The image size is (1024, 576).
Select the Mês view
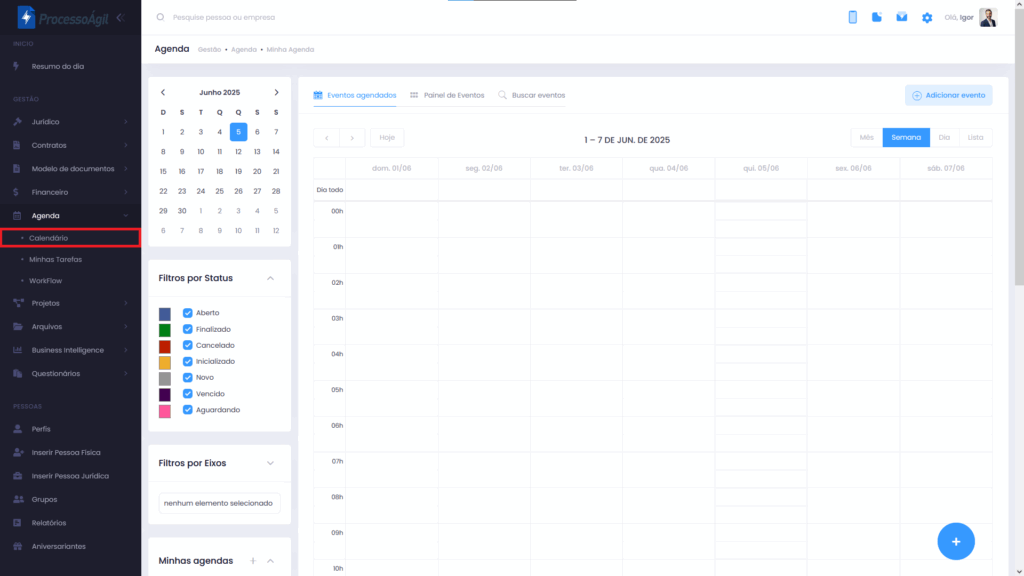(x=867, y=137)
